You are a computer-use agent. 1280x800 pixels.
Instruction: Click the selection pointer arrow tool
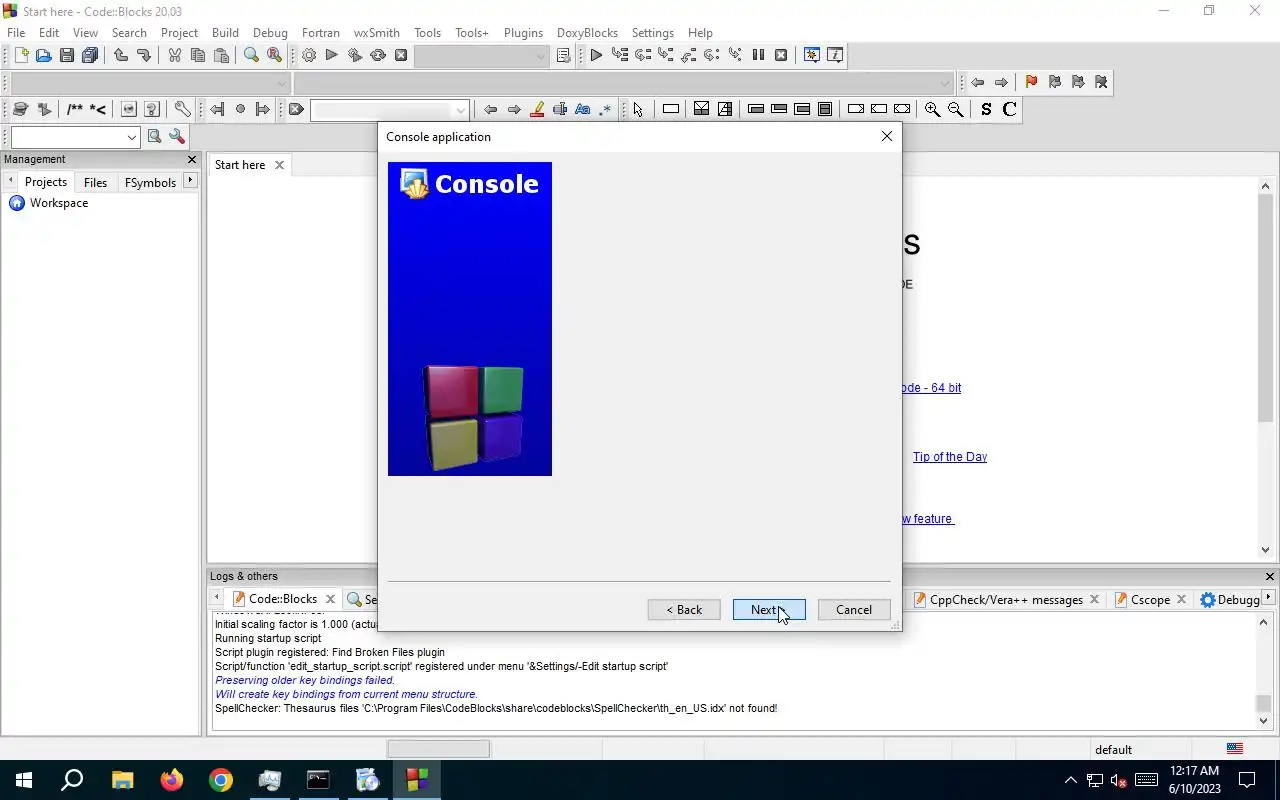pyautogui.click(x=638, y=110)
